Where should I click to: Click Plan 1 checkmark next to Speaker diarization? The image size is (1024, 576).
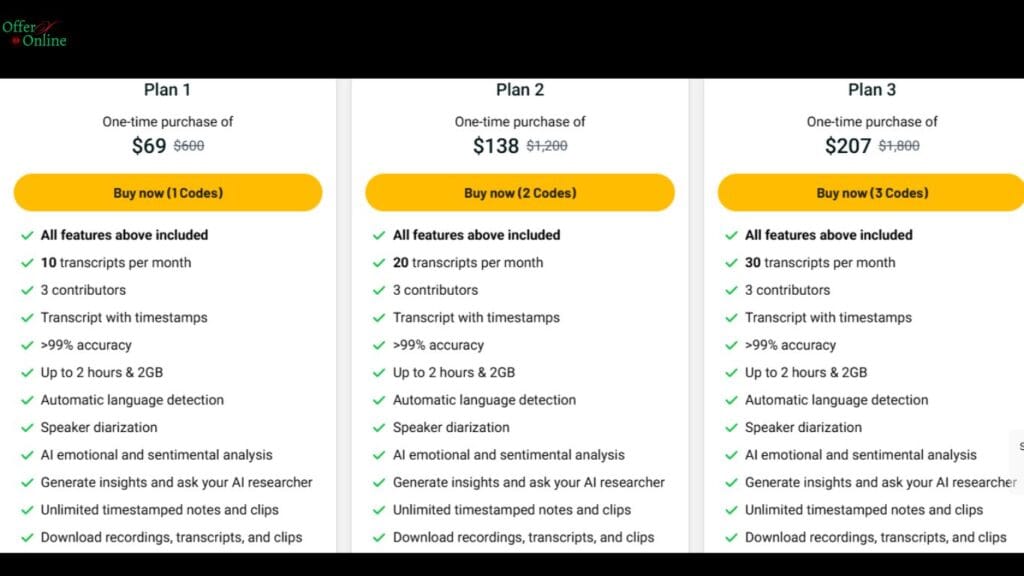pyautogui.click(x=27, y=428)
